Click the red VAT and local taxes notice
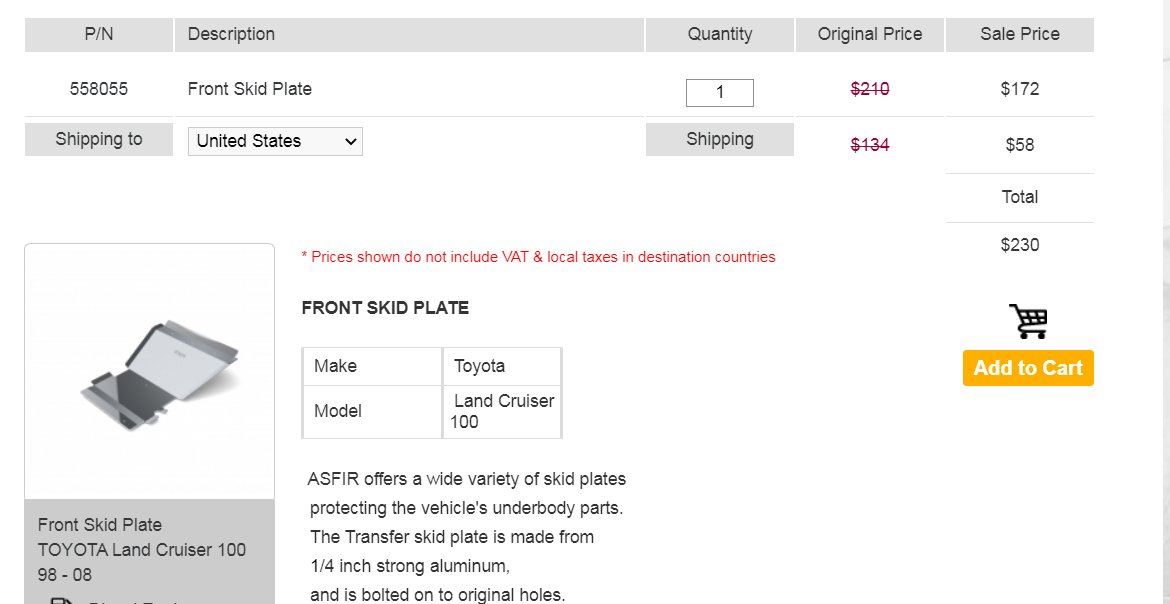 538,257
